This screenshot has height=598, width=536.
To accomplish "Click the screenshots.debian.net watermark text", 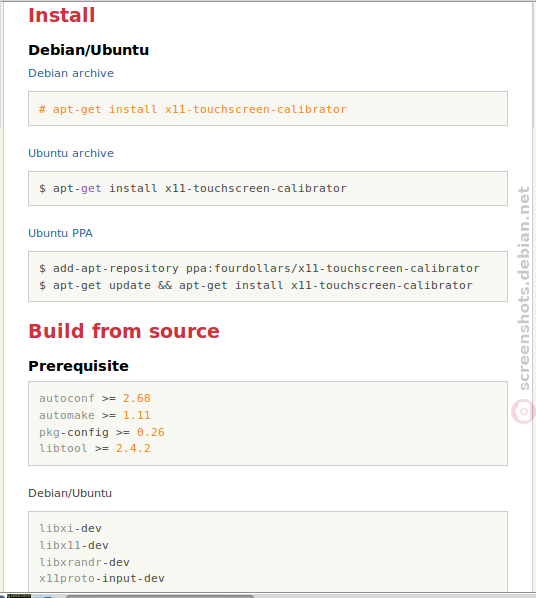I will tap(524, 288).
